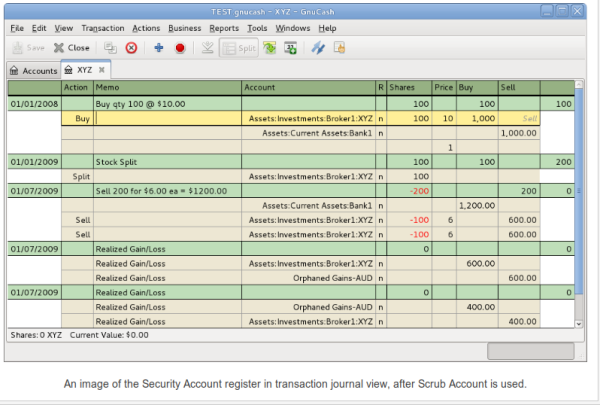Open the Transaction menu

103,28
